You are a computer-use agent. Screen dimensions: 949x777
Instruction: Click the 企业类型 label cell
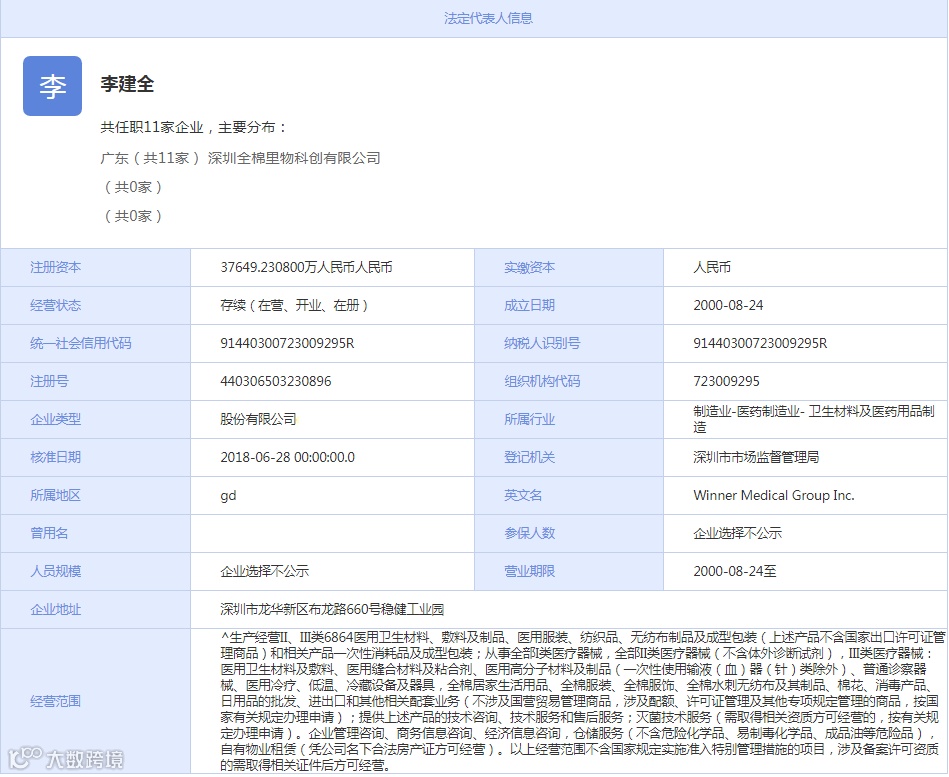[x=96, y=419]
